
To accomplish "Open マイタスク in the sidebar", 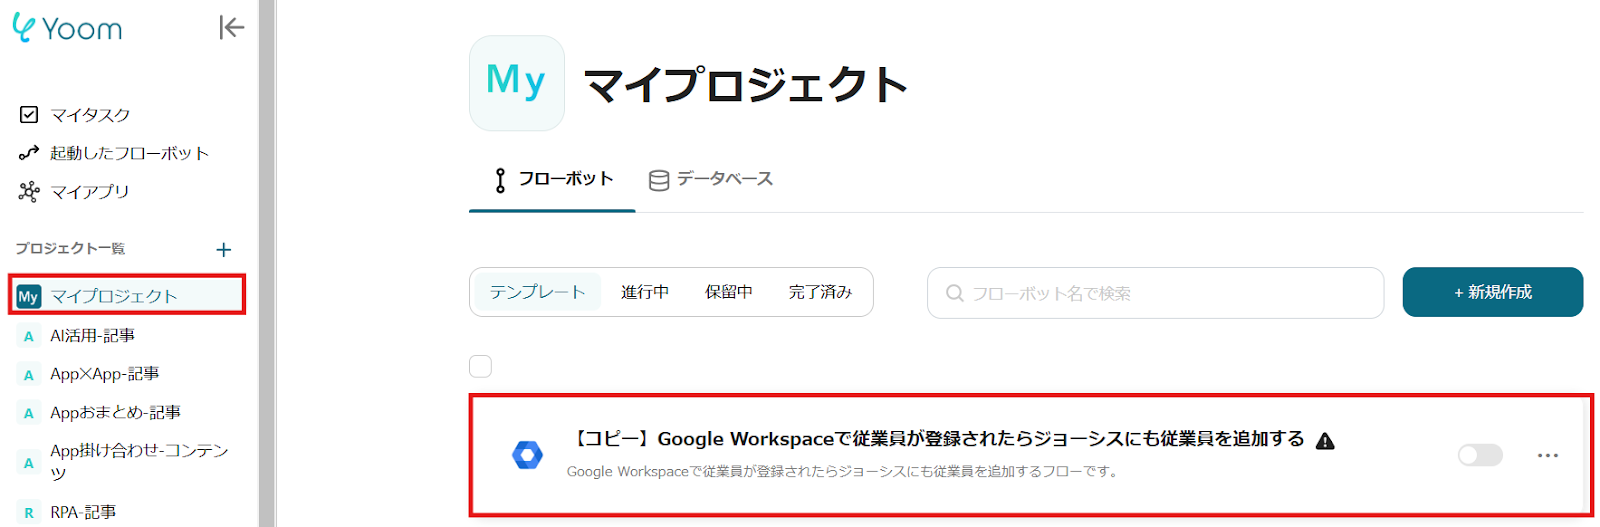I will pos(90,115).
